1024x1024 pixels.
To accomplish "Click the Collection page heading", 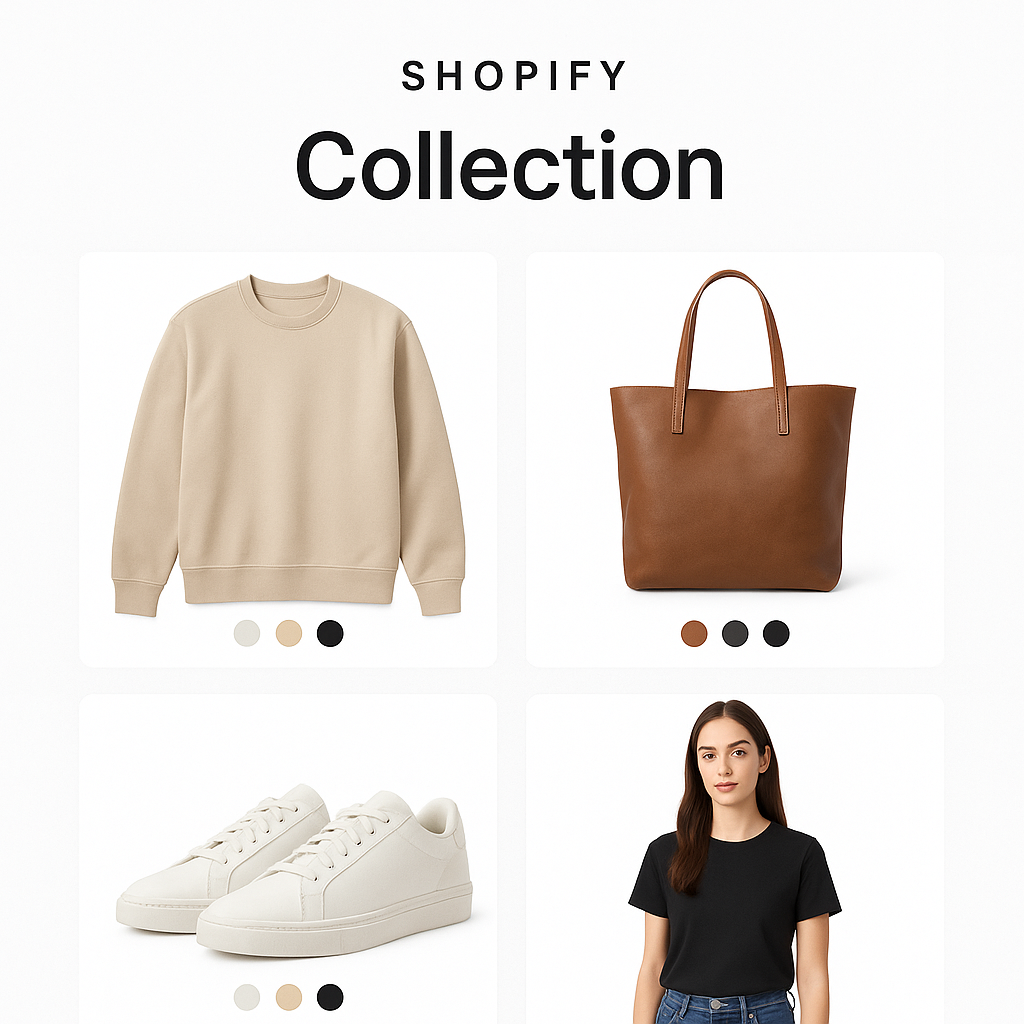I will tap(510, 166).
